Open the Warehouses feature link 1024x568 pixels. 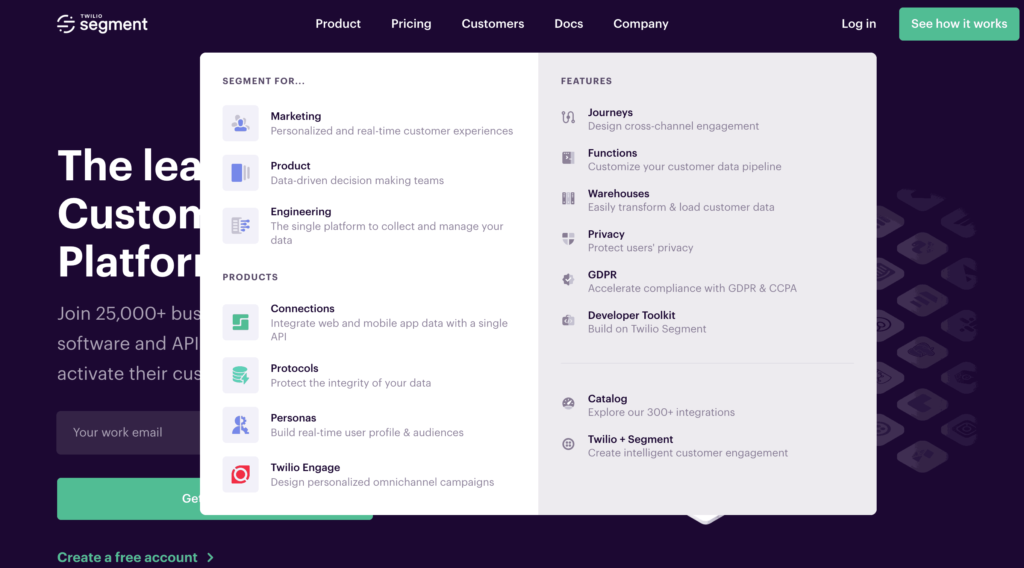tap(618, 194)
